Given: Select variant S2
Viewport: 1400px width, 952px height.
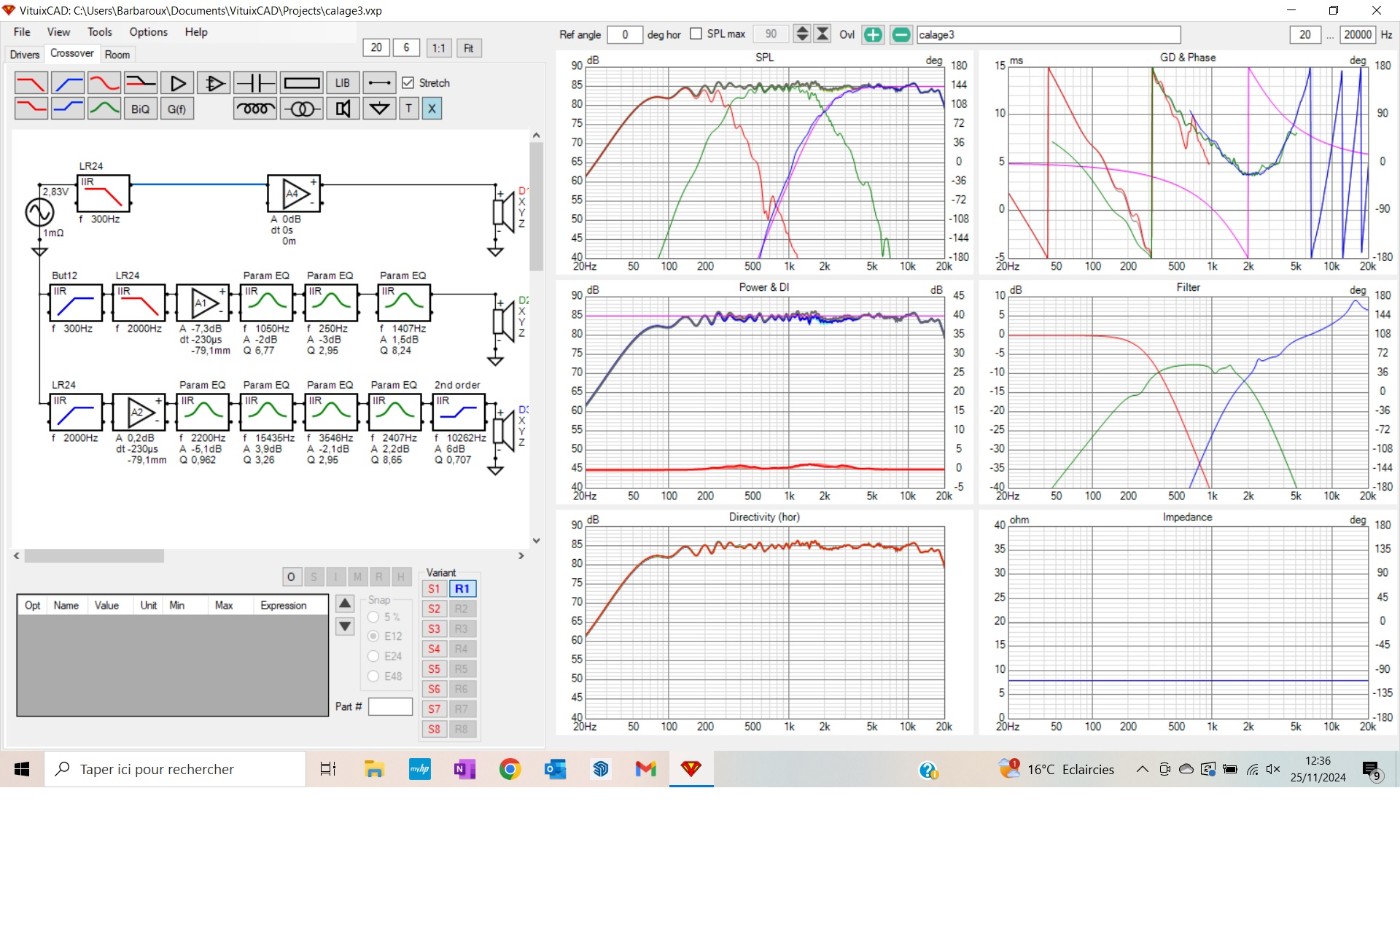Looking at the screenshot, I should [434, 609].
